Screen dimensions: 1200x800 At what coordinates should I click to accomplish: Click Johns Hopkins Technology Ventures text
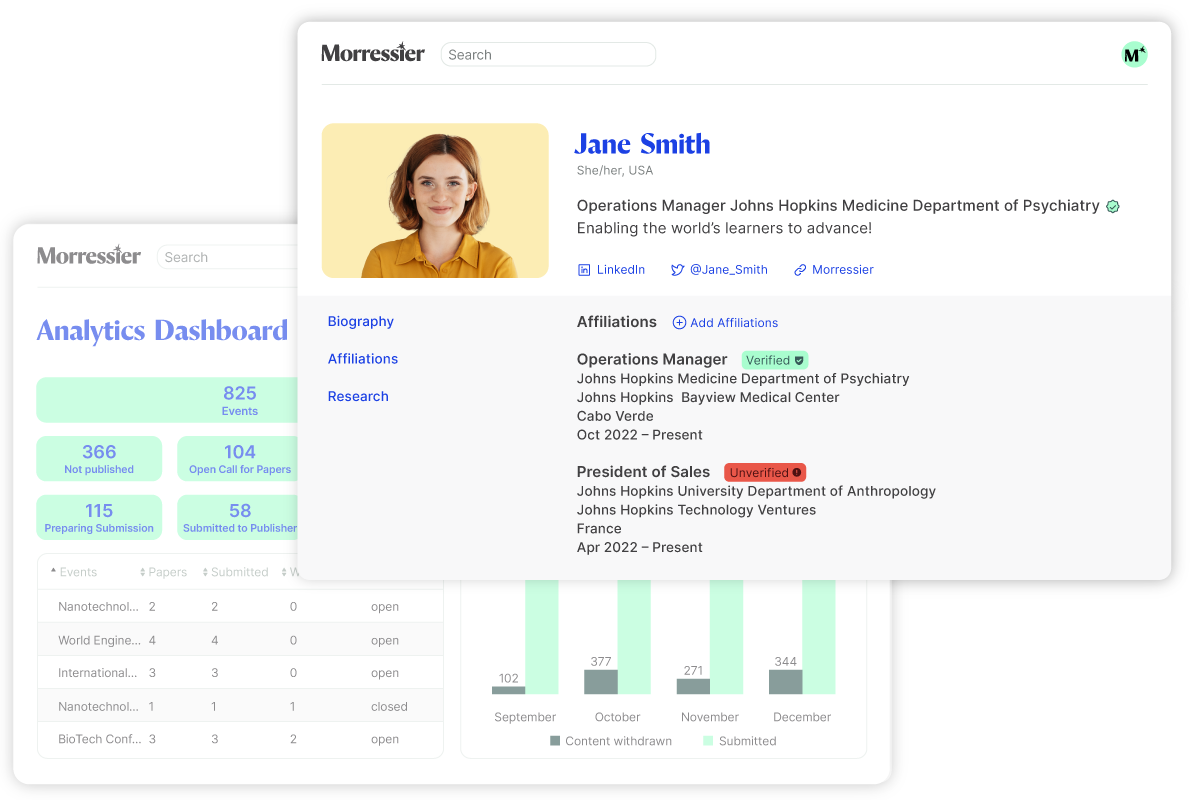(x=696, y=510)
